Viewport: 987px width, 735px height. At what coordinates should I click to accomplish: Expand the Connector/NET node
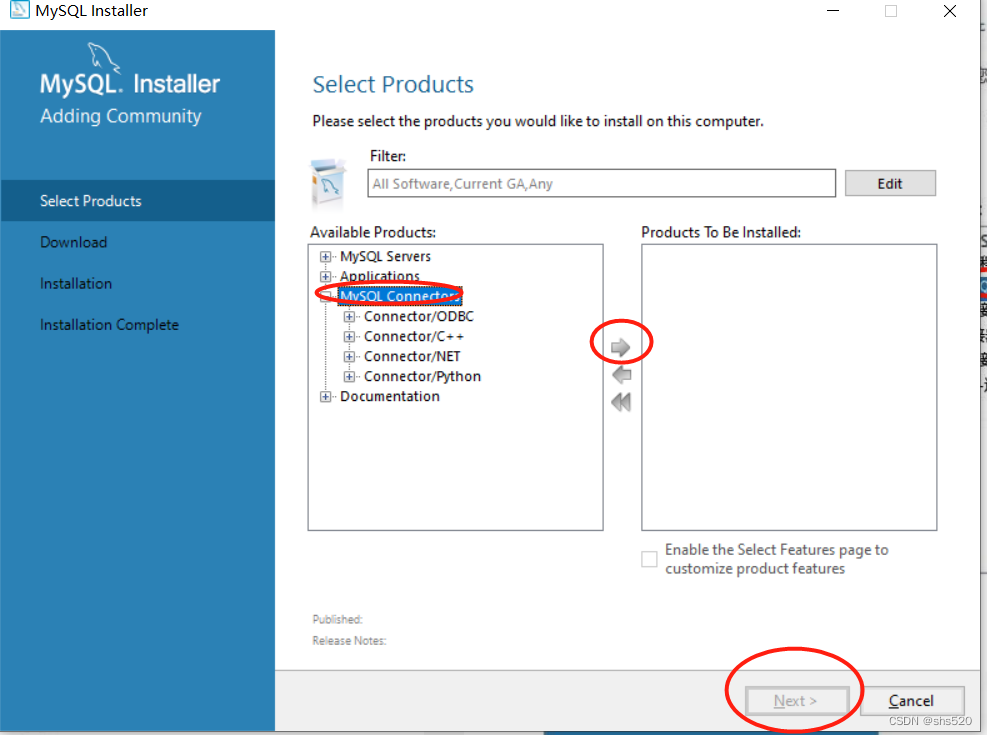point(349,357)
